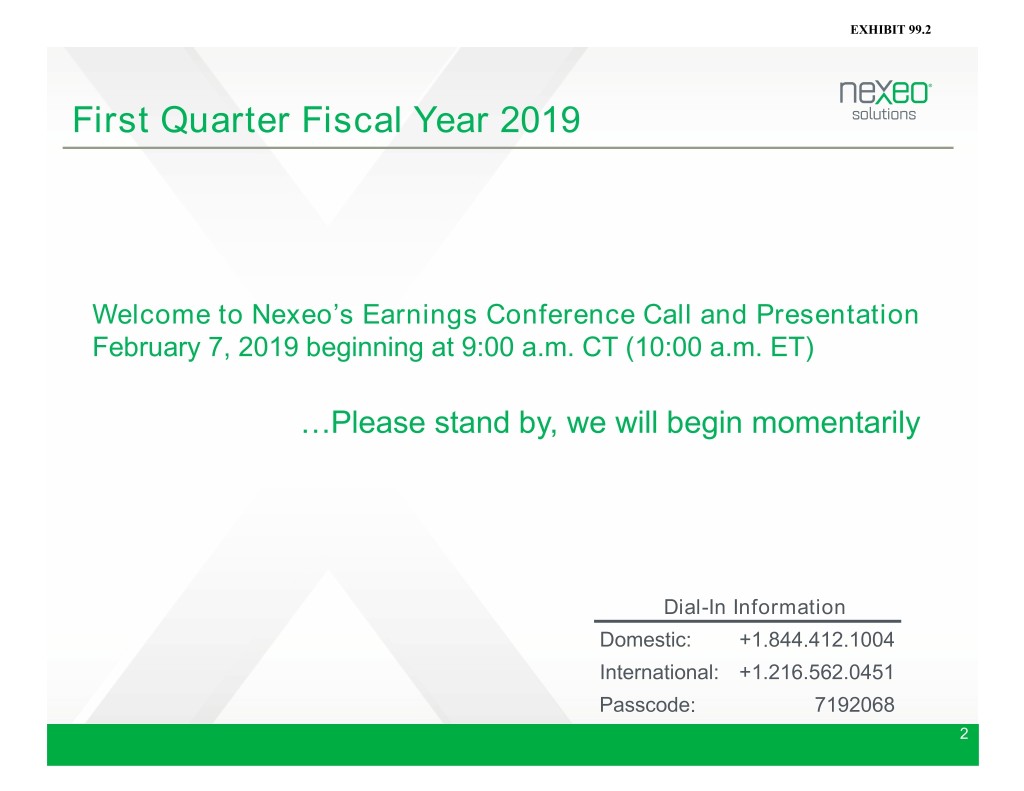Click the EXHIBIT 99.2 label
This screenshot has width=1024, height=791.
point(890,16)
